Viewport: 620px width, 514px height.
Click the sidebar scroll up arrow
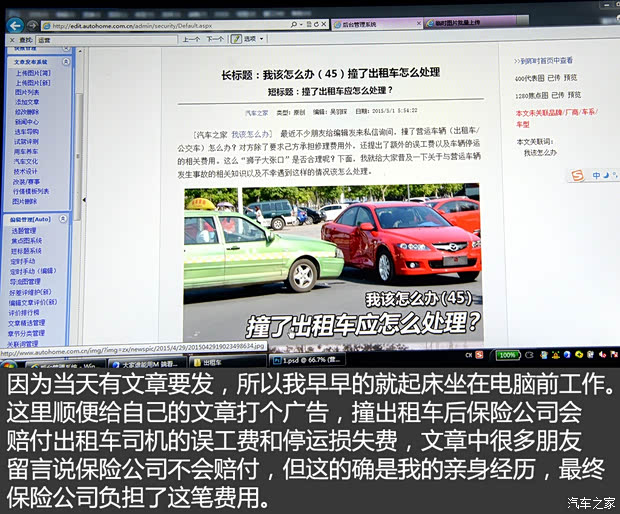click(x=80, y=51)
